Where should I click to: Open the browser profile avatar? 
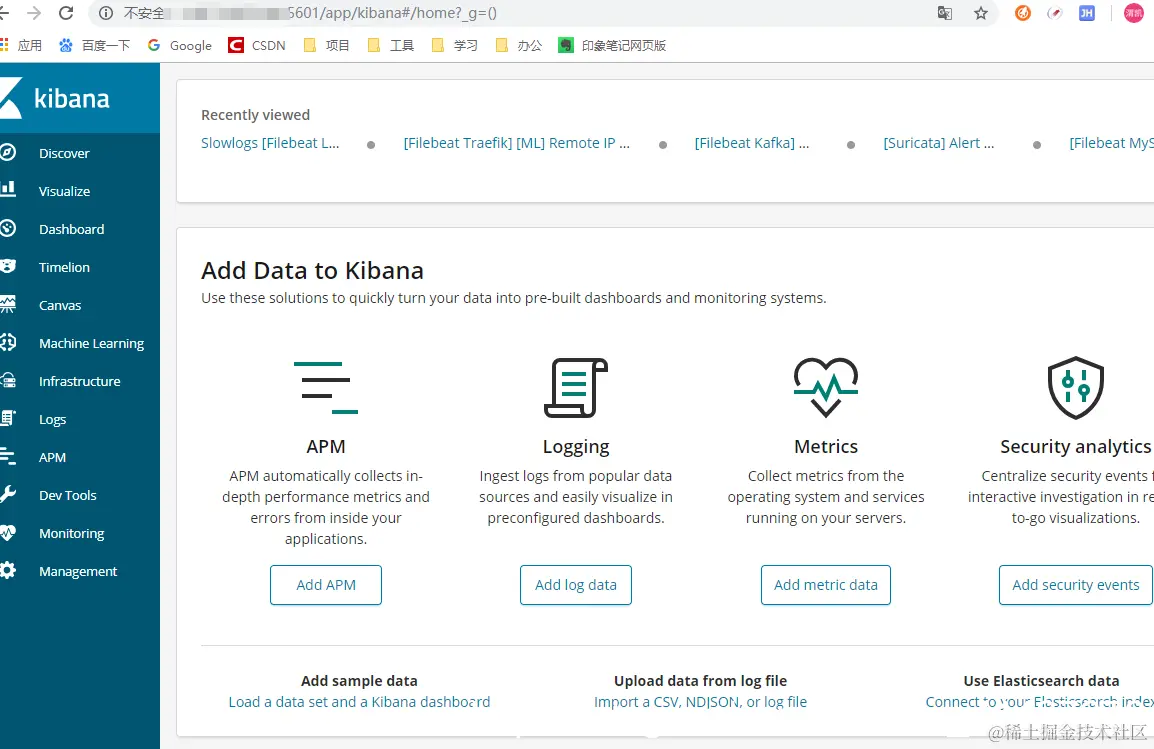[1133, 13]
